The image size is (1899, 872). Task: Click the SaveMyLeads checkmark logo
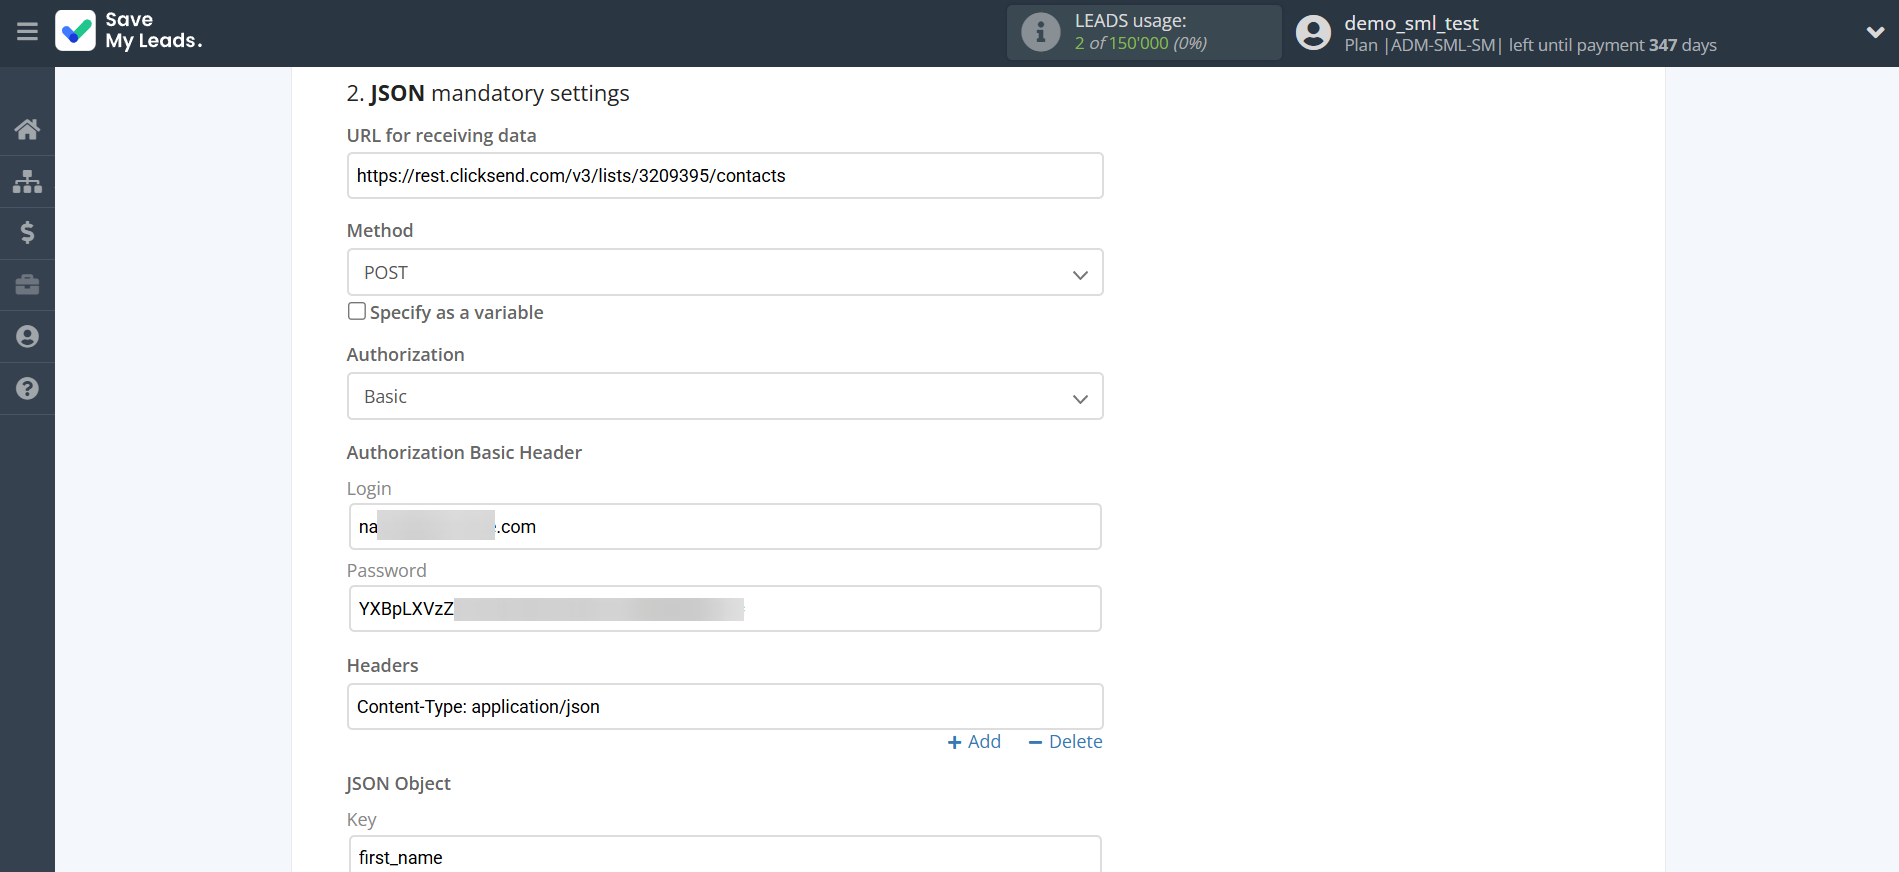tap(76, 31)
